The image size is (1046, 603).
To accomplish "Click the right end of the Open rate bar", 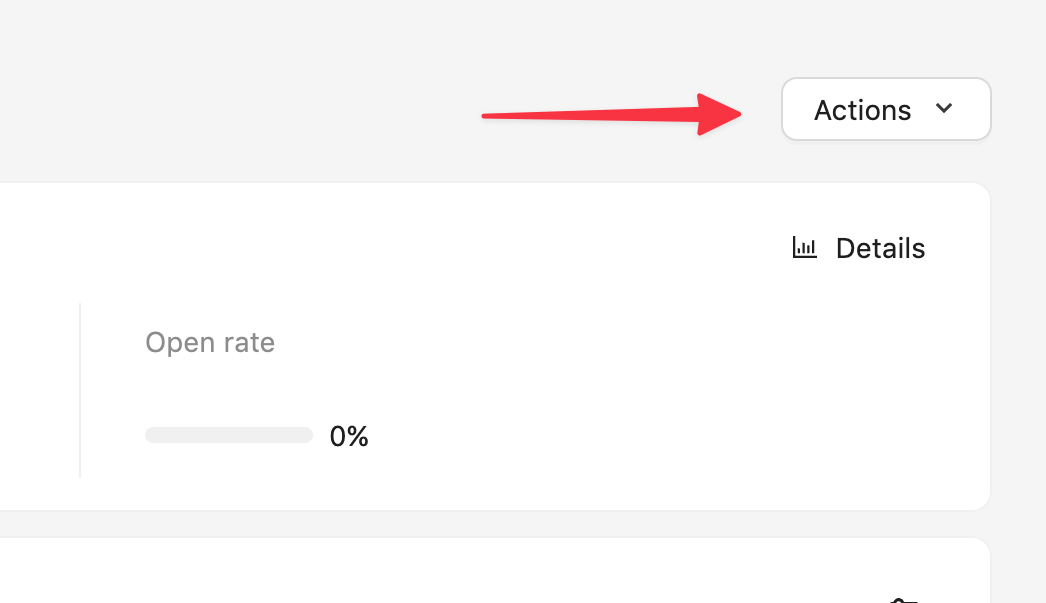I will point(308,435).
